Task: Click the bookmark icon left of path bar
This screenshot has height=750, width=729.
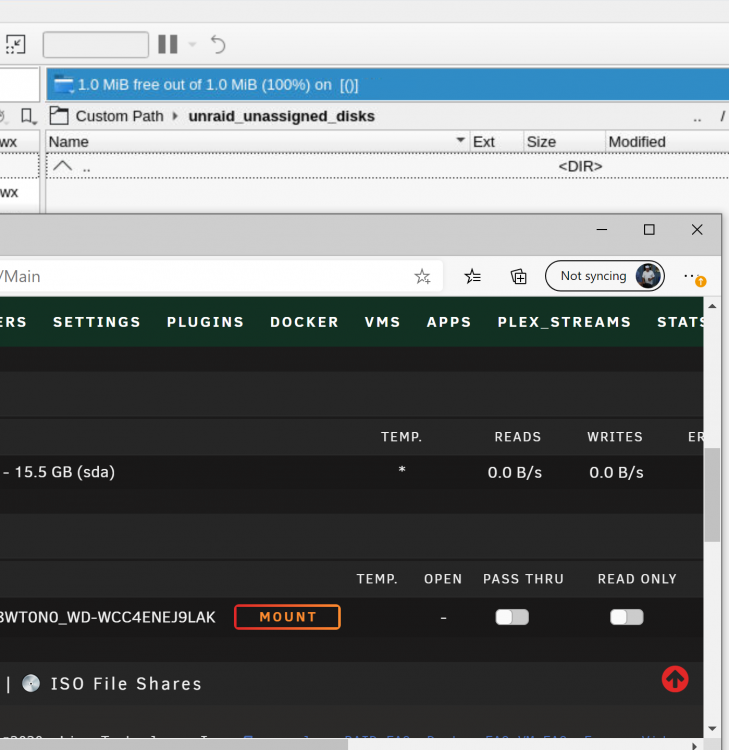Action: pyautogui.click(x=28, y=116)
